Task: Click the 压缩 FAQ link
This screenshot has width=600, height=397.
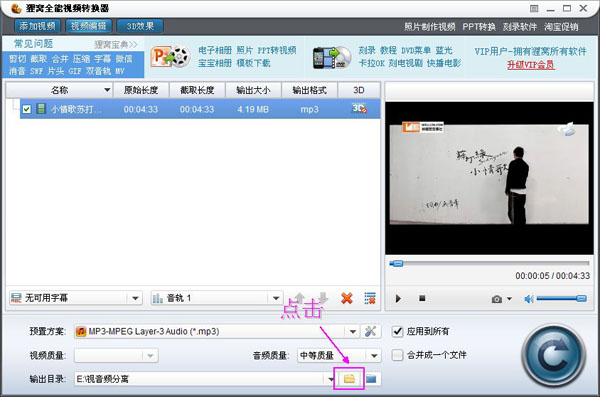Action: (x=82, y=59)
